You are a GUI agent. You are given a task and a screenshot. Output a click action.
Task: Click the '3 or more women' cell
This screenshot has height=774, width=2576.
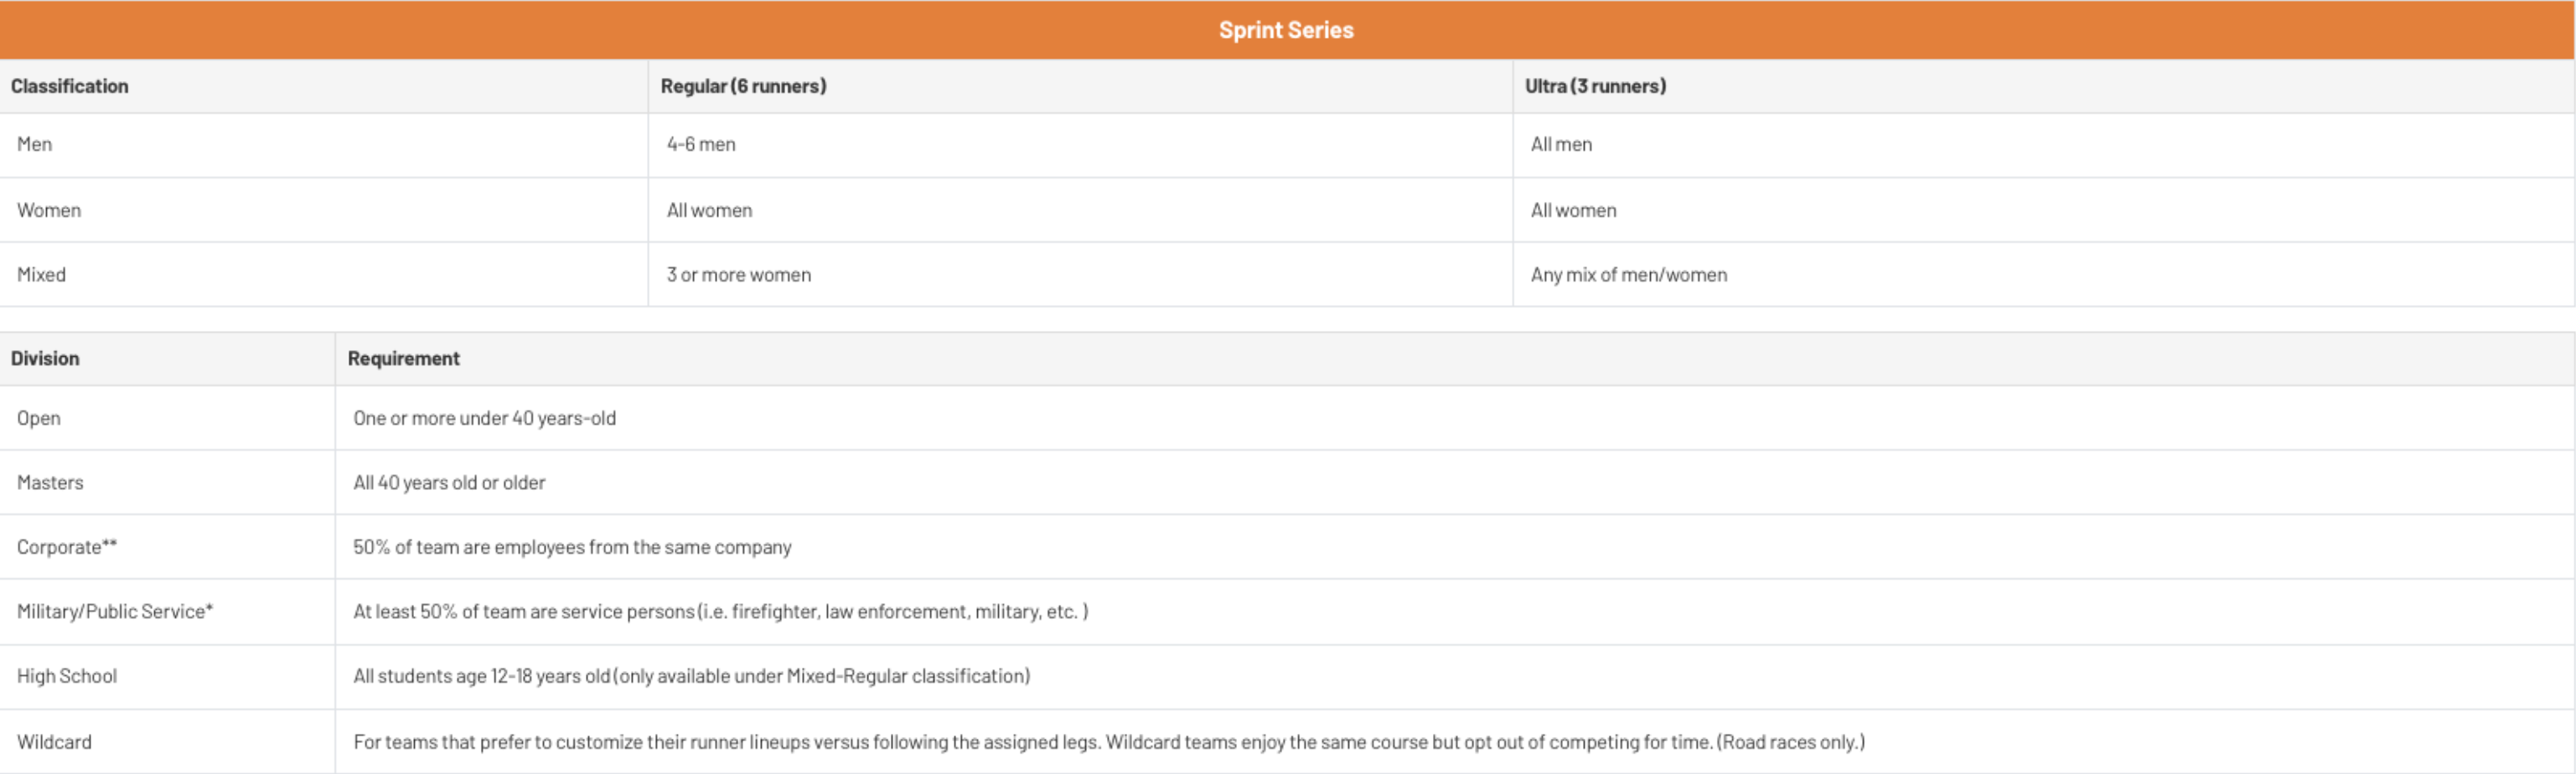point(739,274)
